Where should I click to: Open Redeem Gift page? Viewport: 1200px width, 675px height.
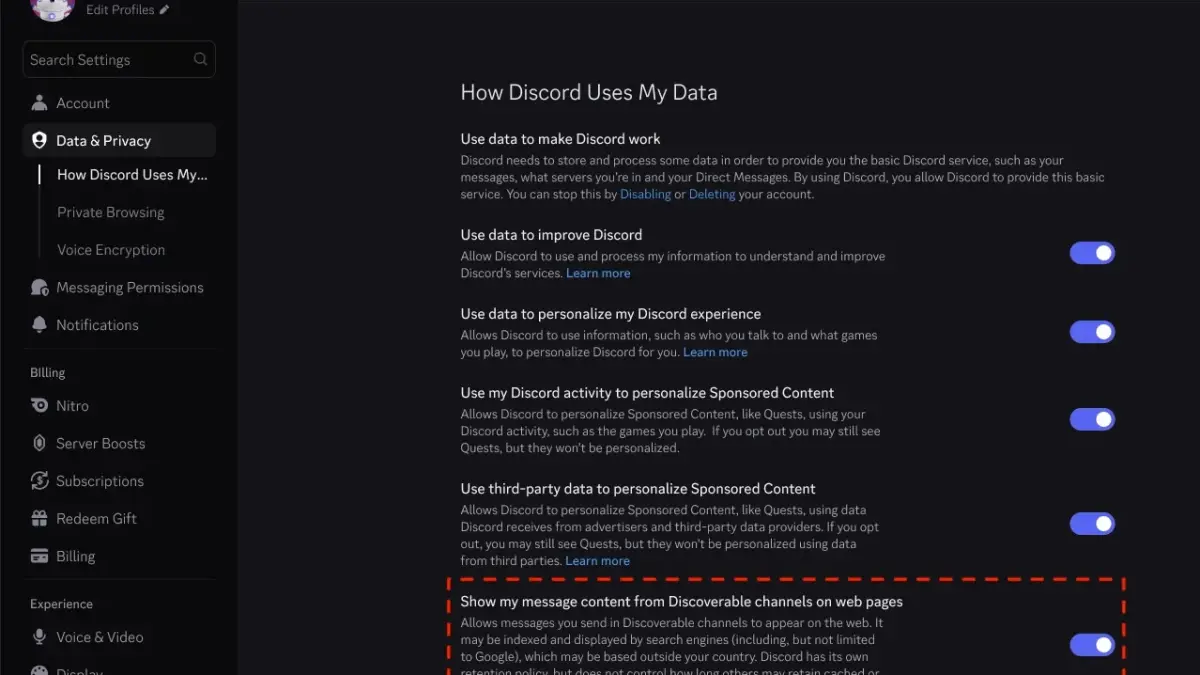pyautogui.click(x=119, y=518)
